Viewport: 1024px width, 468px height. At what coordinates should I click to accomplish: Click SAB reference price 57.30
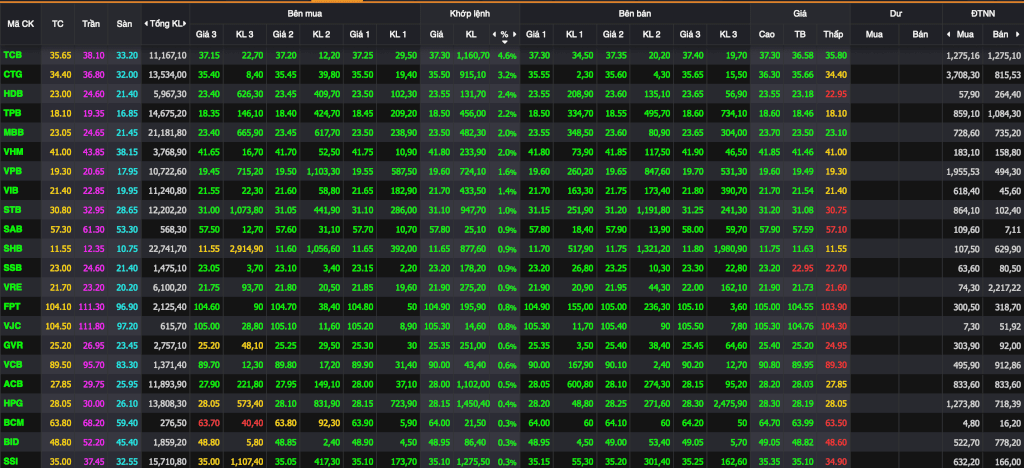(x=60, y=230)
